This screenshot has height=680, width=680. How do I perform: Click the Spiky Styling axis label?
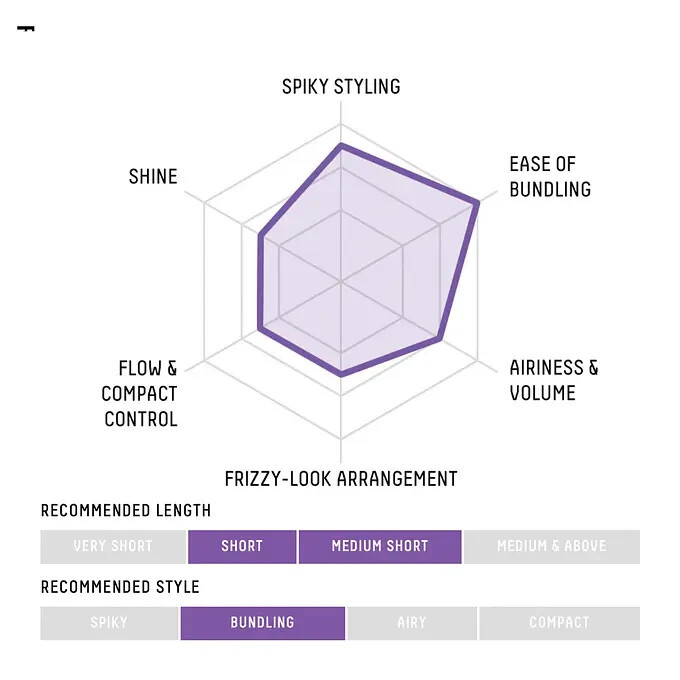[341, 87]
